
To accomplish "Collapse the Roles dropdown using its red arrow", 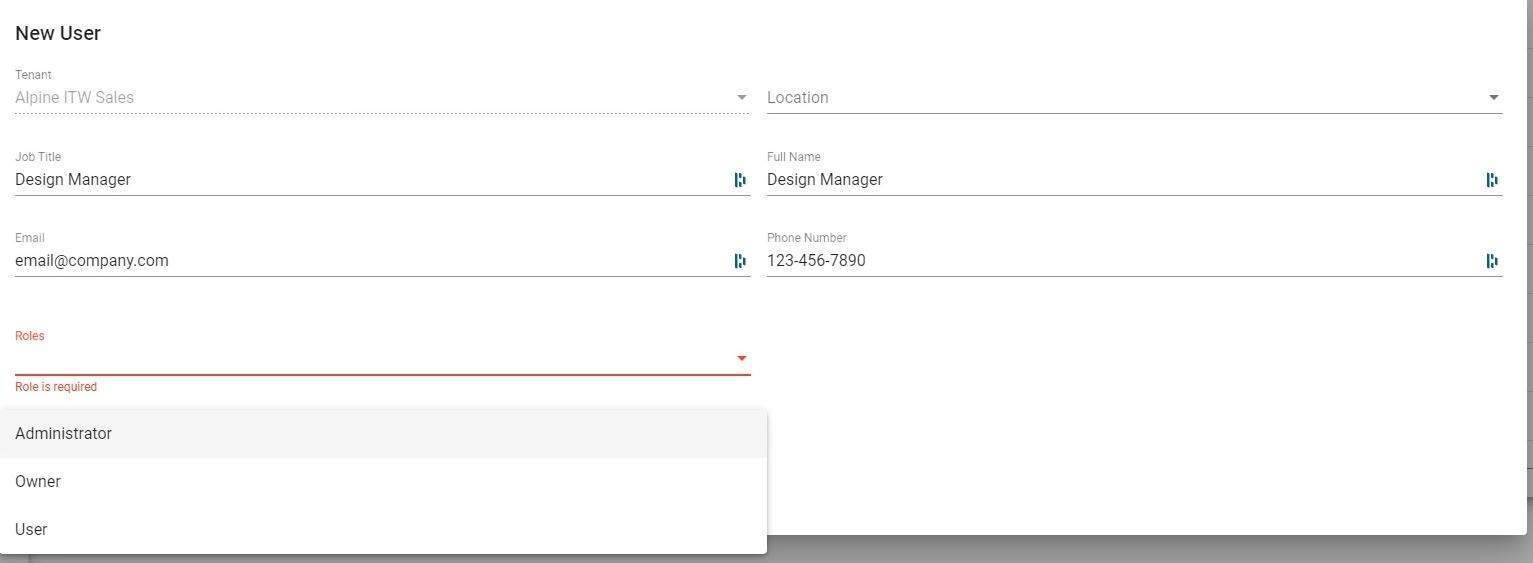I will [741, 358].
